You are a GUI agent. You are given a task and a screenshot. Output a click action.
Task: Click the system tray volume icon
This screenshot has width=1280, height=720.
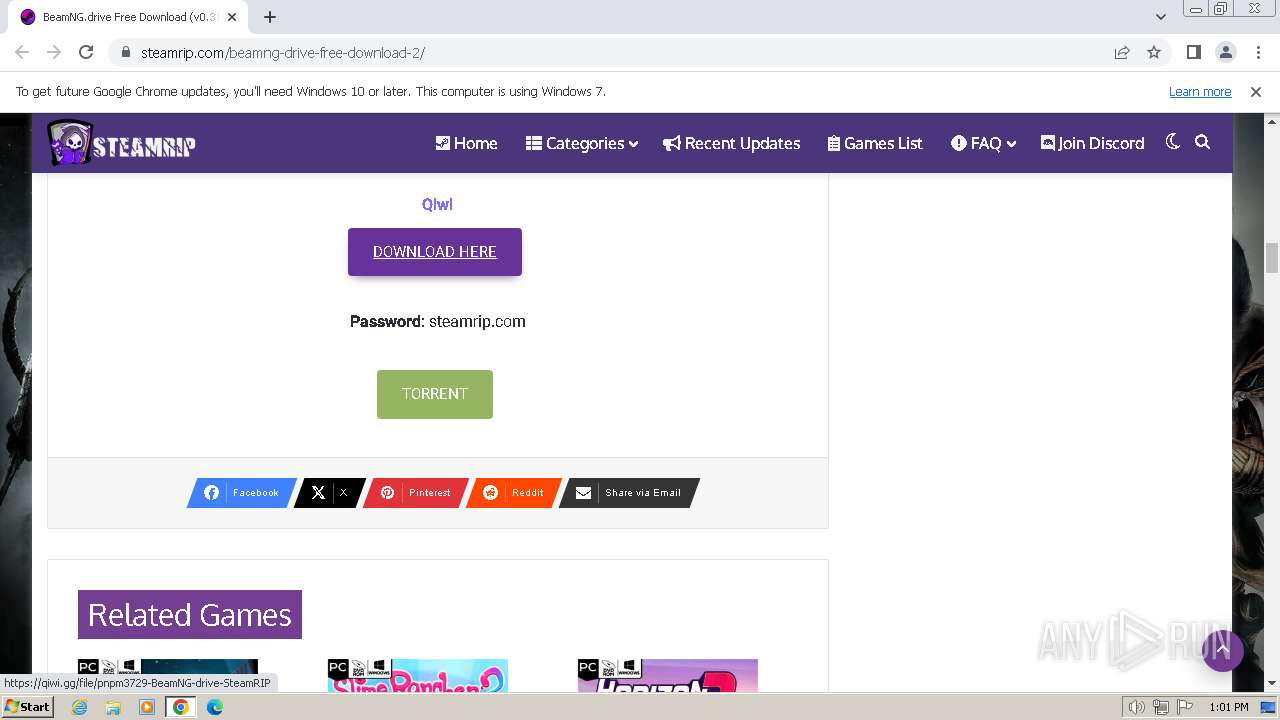pyautogui.click(x=1137, y=707)
